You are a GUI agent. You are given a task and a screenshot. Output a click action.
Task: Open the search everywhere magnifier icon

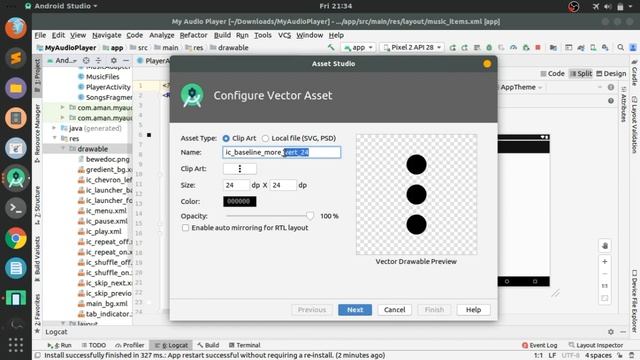[x=620, y=48]
